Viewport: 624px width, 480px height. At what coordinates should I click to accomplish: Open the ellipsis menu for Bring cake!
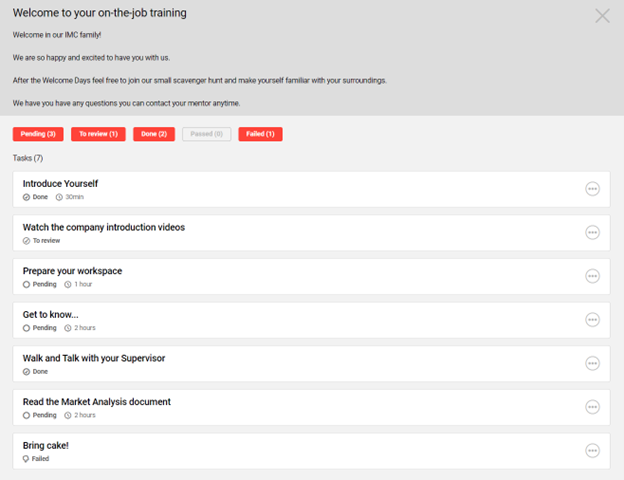[x=592, y=450]
